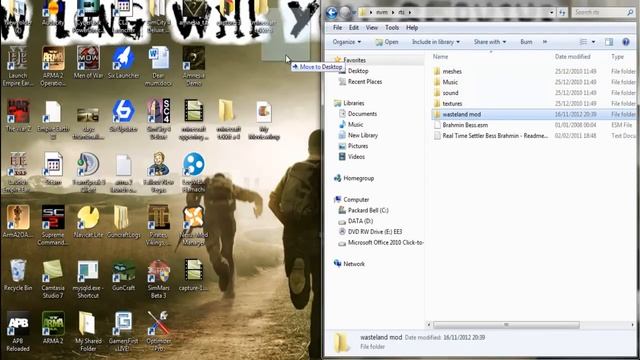Click the horizontal scrollbar in file list

click(x=506, y=325)
